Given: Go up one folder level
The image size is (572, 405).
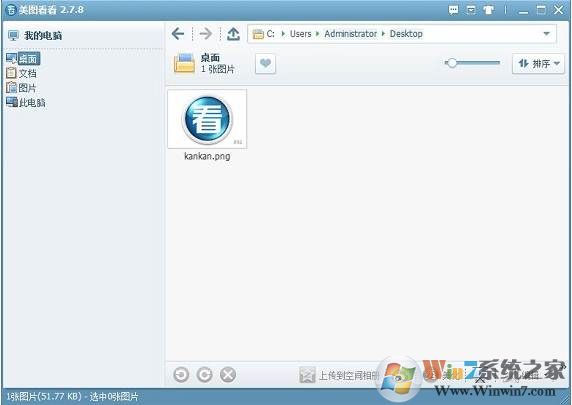Looking at the screenshot, I should [233, 34].
